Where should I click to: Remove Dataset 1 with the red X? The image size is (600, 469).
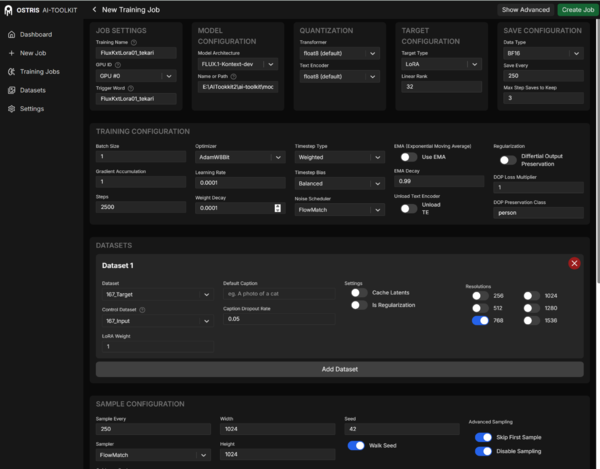574,263
